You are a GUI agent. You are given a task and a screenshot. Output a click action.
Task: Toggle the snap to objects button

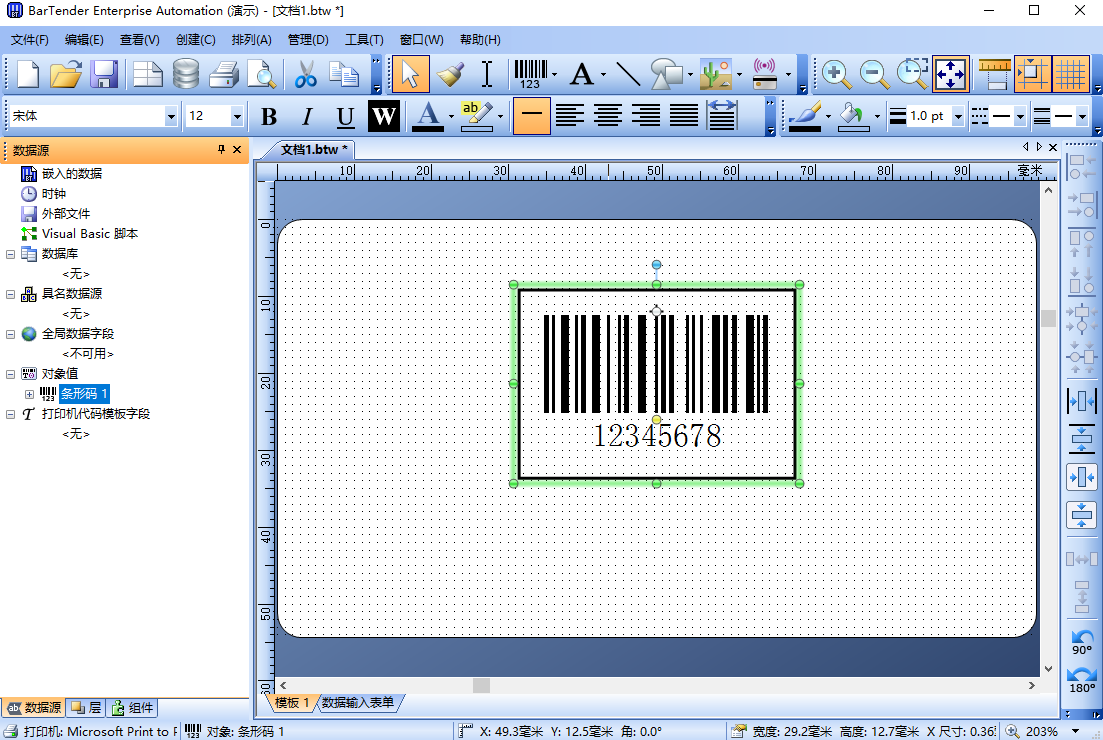pyautogui.click(x=1032, y=74)
